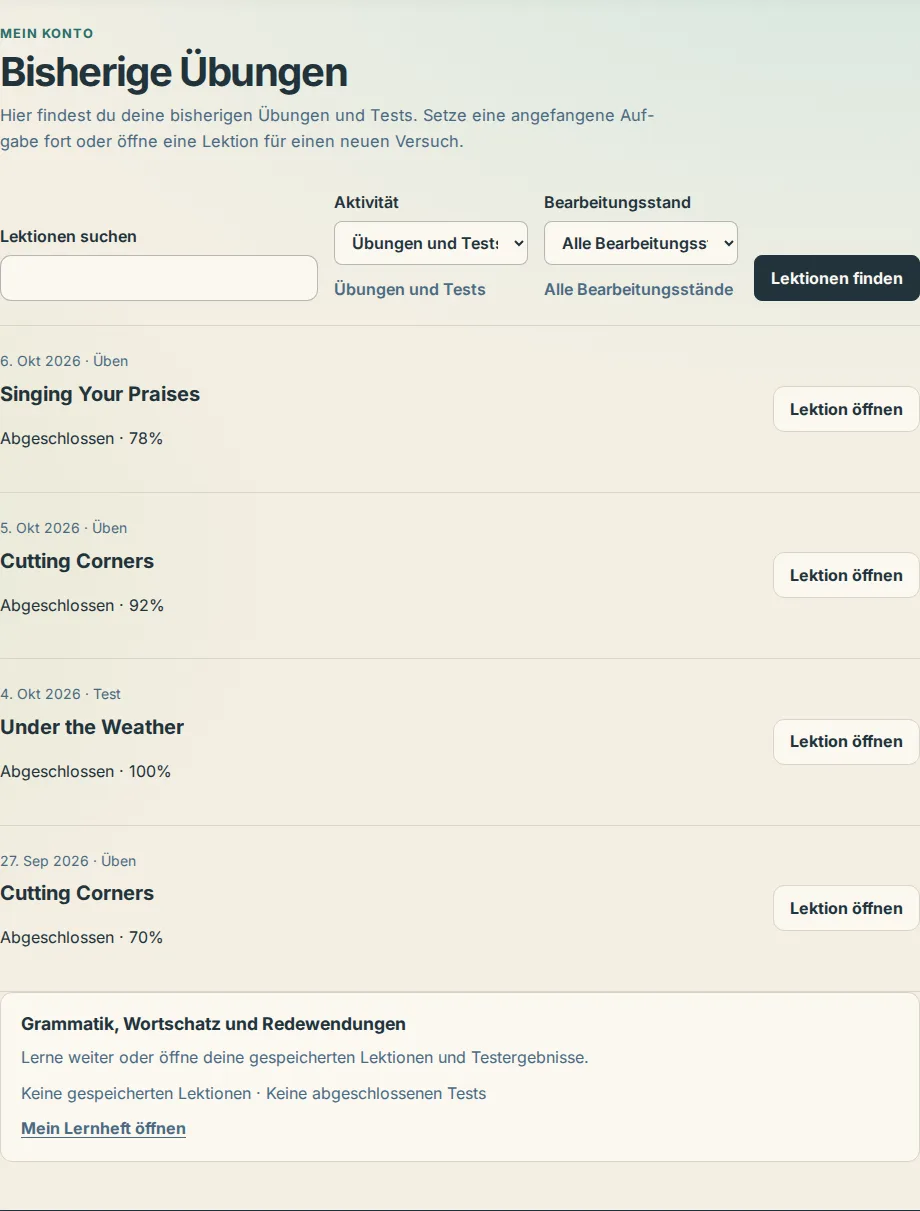Viewport: 920px width, 1211px height.
Task: Click into the Lektionen suchen search field
Action: 159,278
